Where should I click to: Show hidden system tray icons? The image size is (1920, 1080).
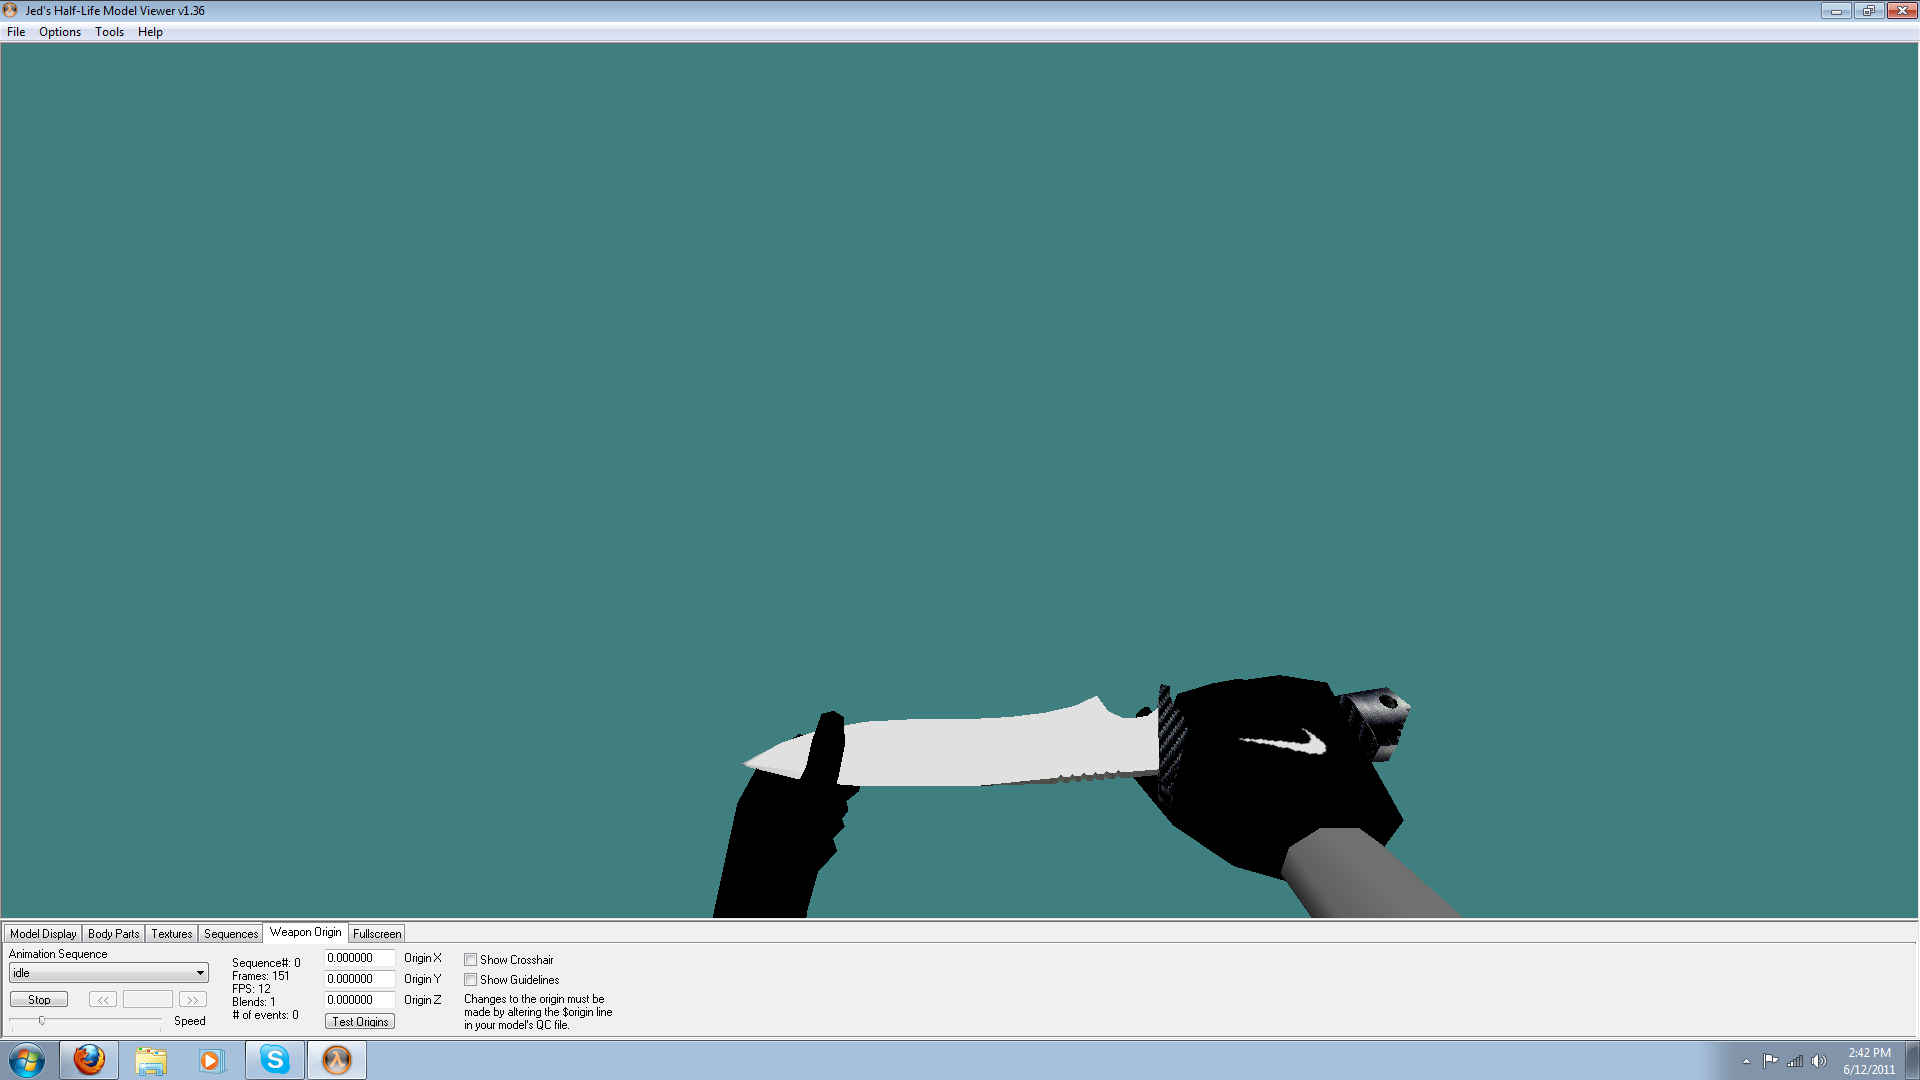(x=1746, y=1061)
